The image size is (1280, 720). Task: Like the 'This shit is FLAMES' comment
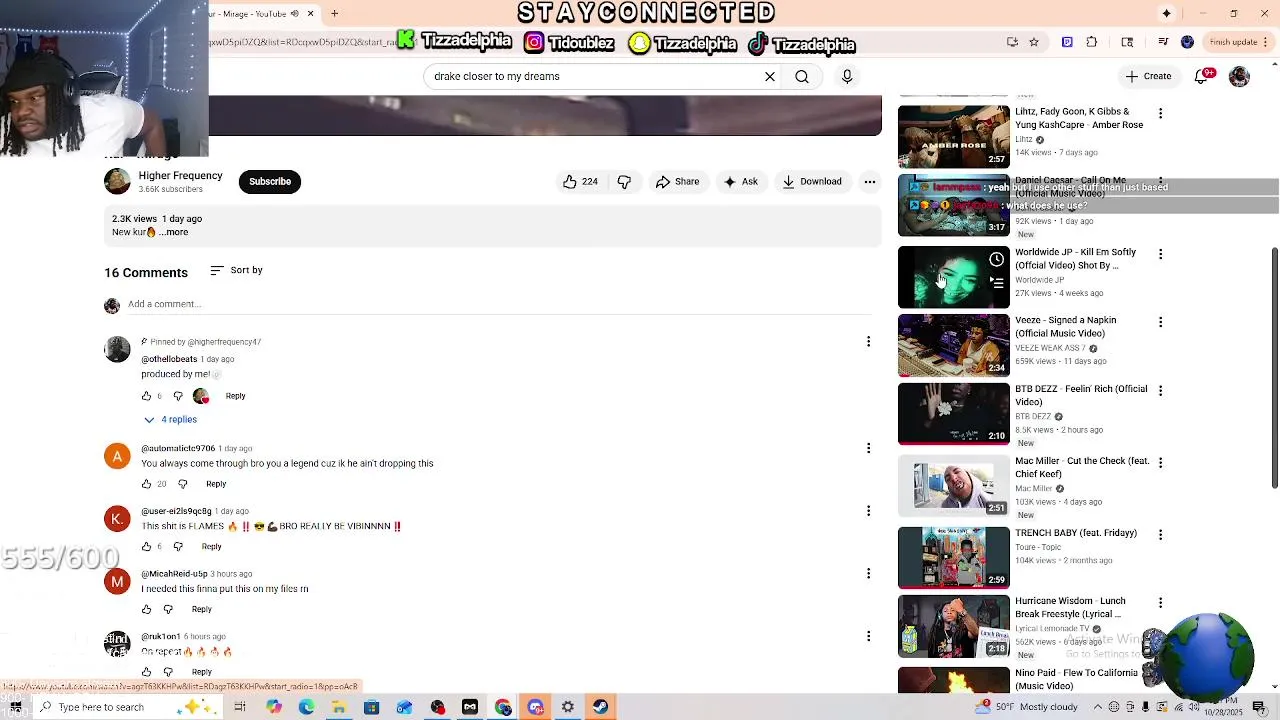coord(146,547)
